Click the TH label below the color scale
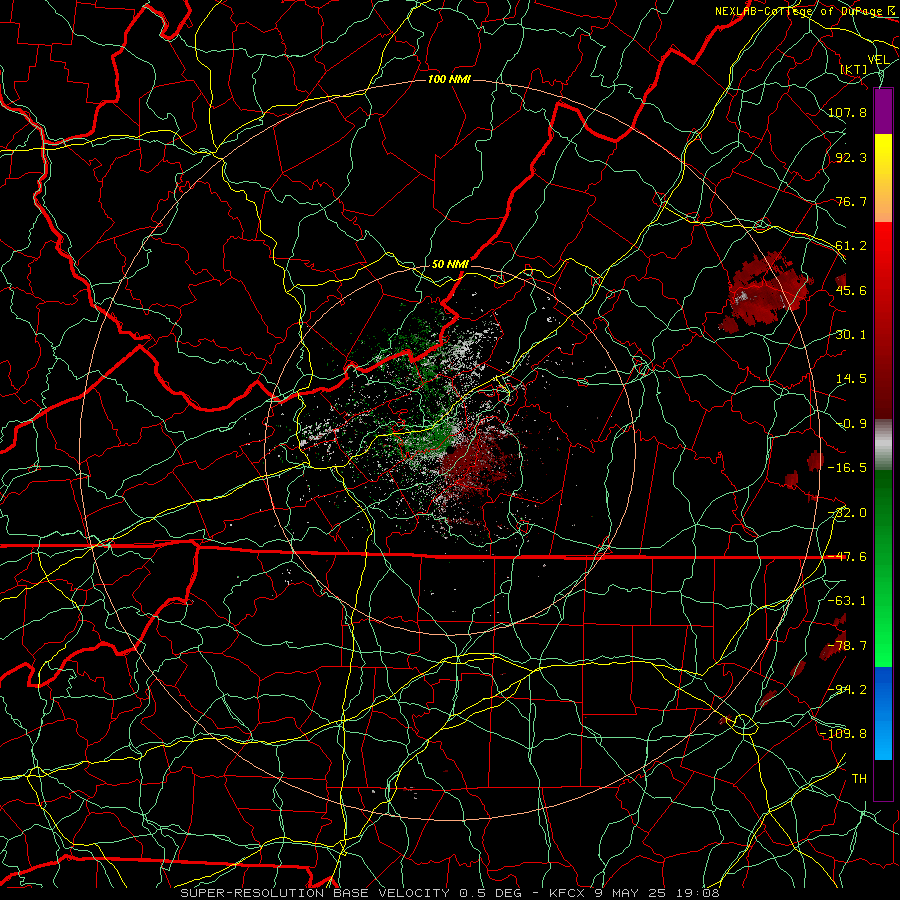 859,779
